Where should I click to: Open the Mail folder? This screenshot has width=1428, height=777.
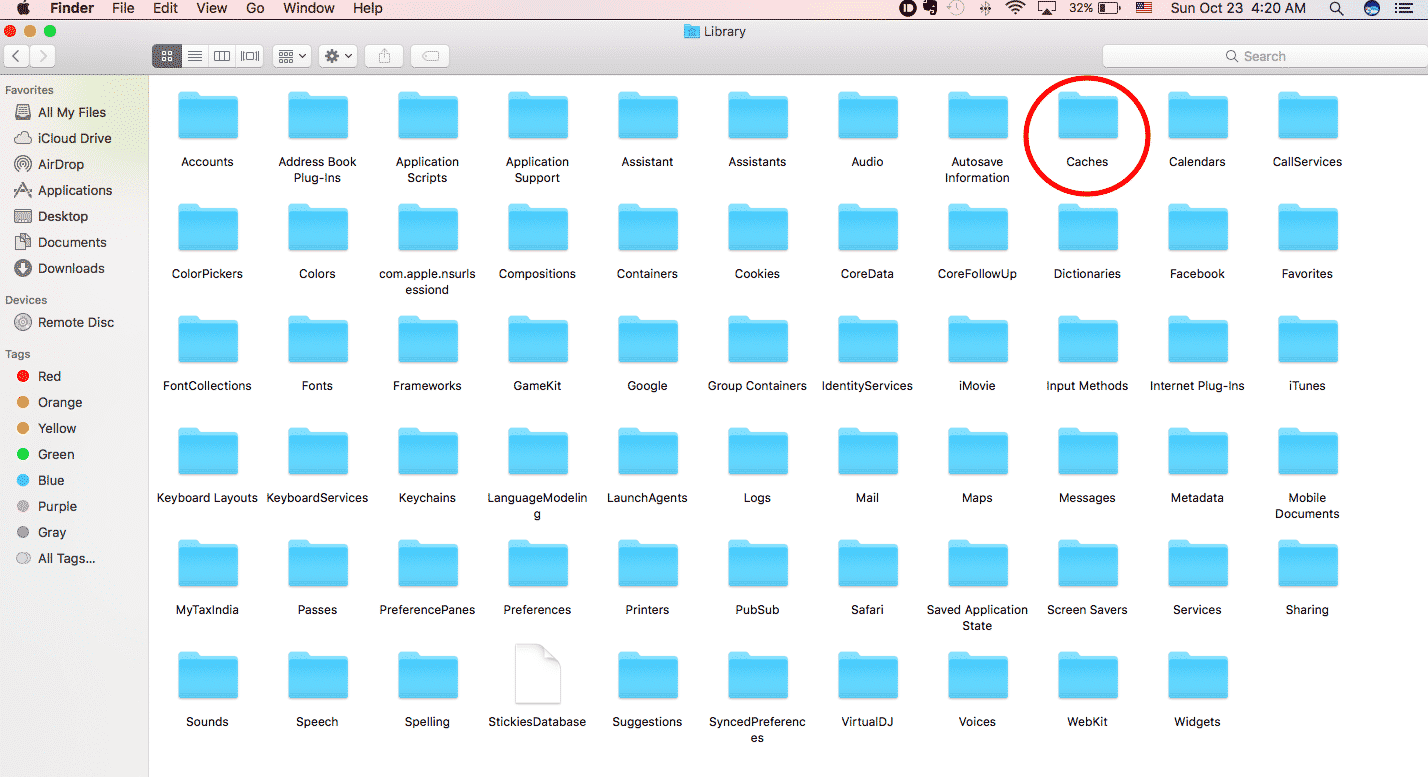tap(867, 452)
